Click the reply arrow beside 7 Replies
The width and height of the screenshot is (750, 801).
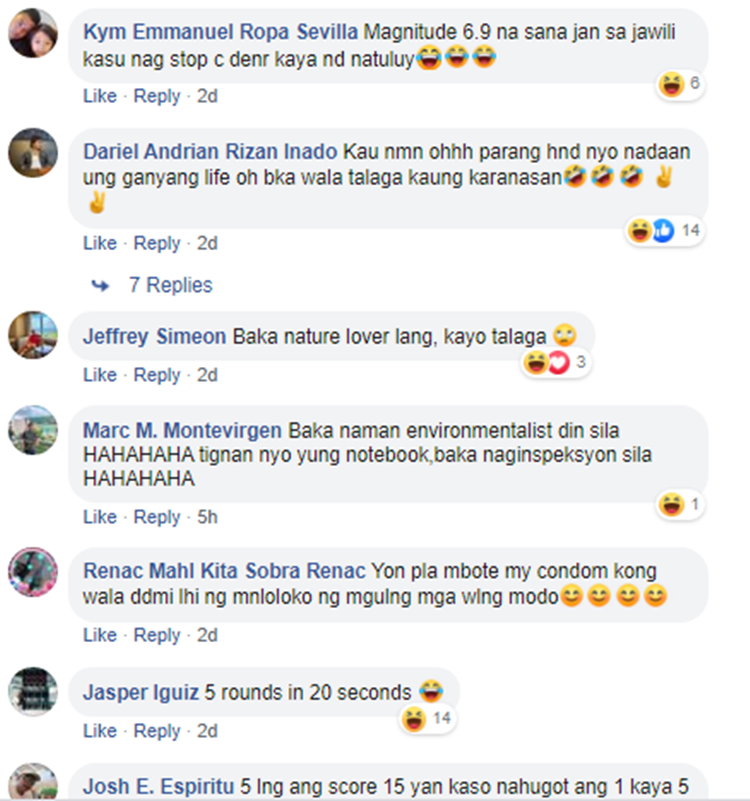pyautogui.click(x=100, y=286)
